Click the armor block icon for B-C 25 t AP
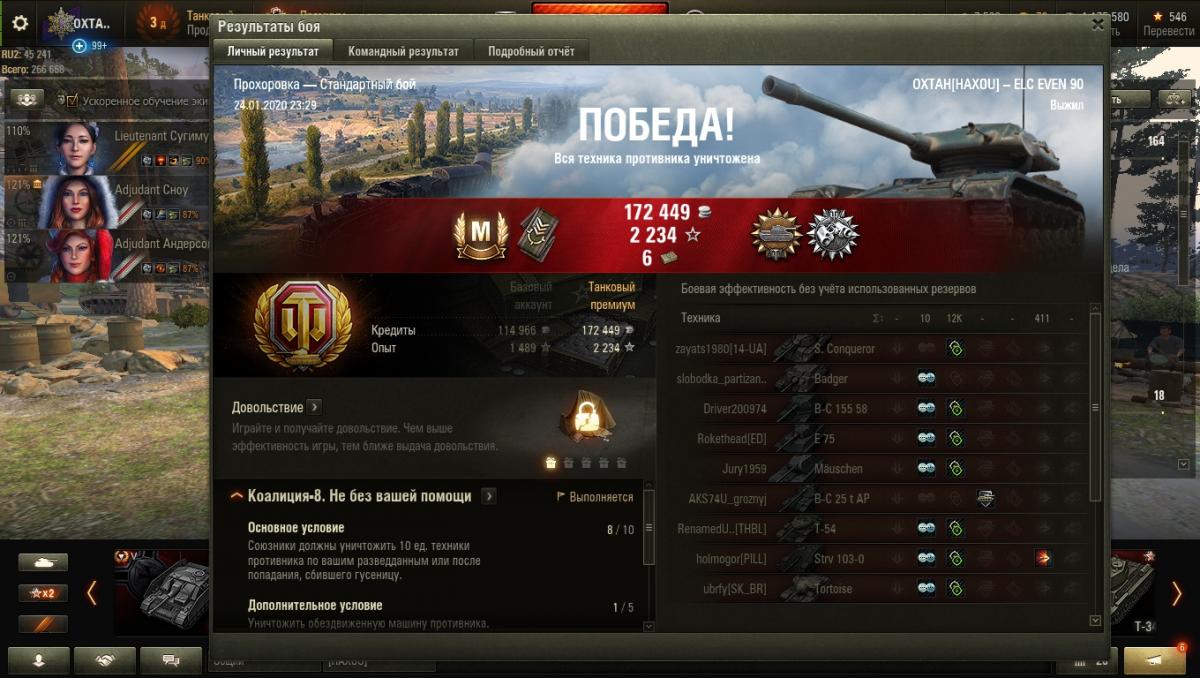 (x=985, y=498)
